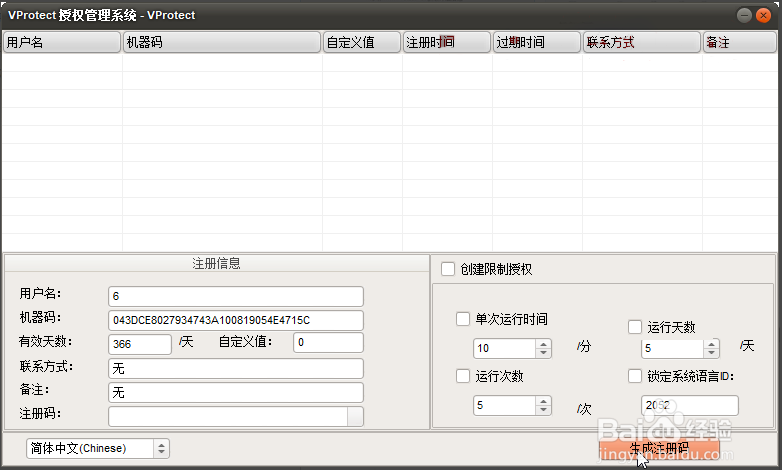Toggle 锁定系统语言ID checkbox
The width and height of the screenshot is (782, 470).
(x=635, y=376)
